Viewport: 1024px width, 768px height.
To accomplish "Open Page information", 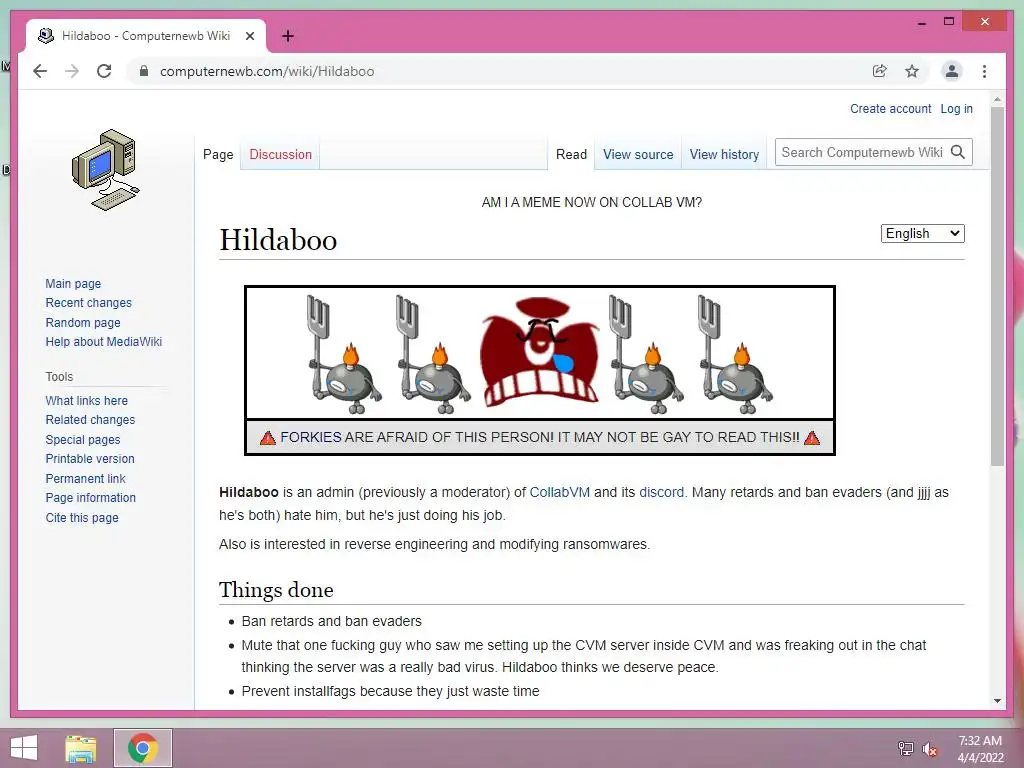I will (x=91, y=498).
